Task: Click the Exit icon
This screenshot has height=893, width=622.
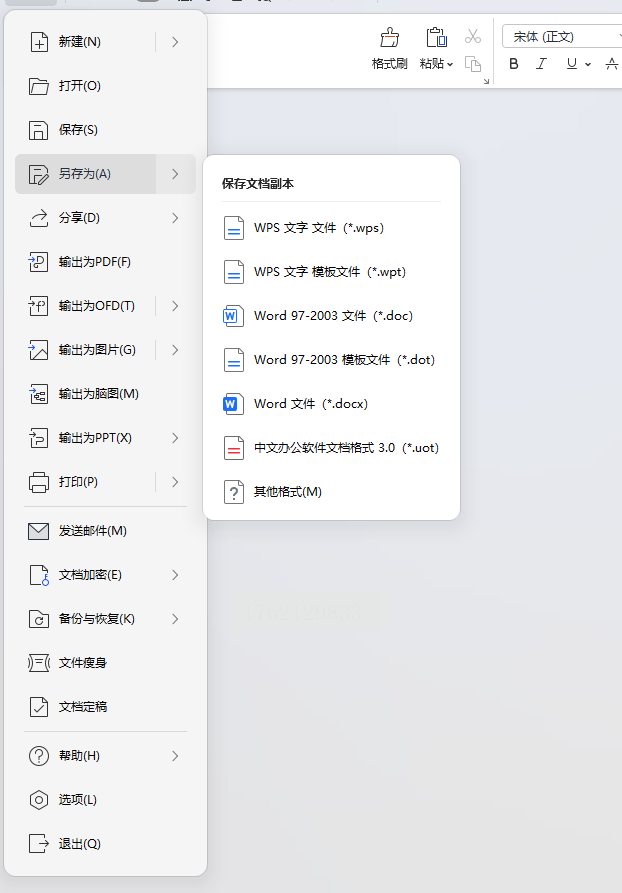Action: coord(39,843)
